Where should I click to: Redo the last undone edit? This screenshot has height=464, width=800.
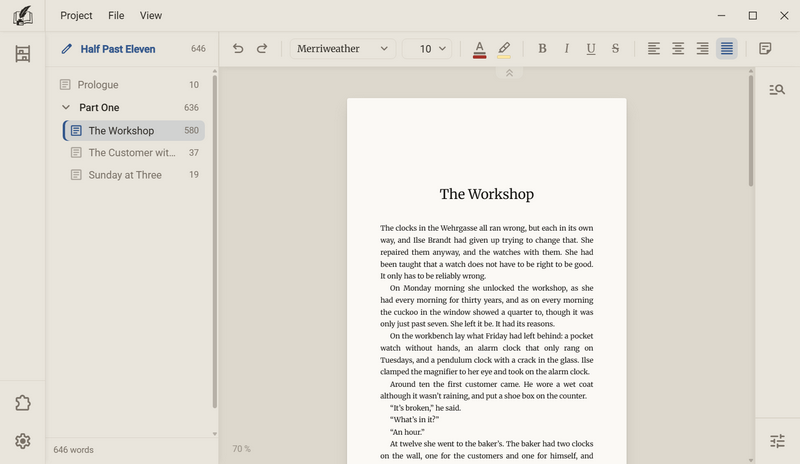(262, 48)
